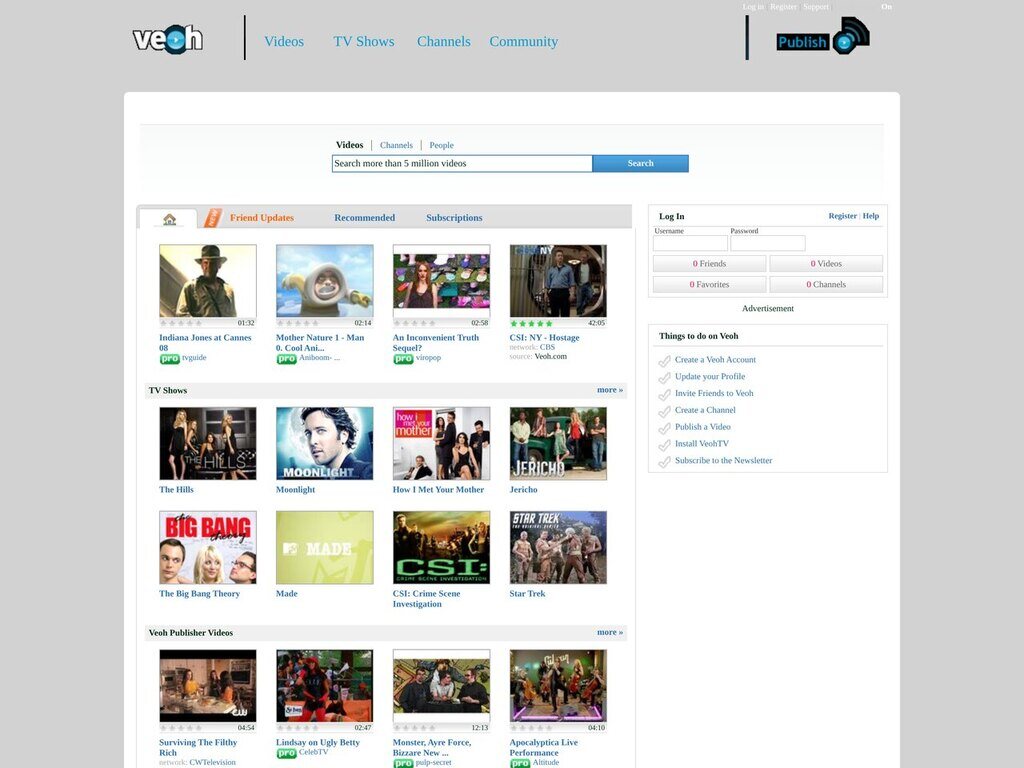Viewport: 1024px width, 768px height.
Task: Open The Big Bang Theory thumbnail
Action: point(208,547)
